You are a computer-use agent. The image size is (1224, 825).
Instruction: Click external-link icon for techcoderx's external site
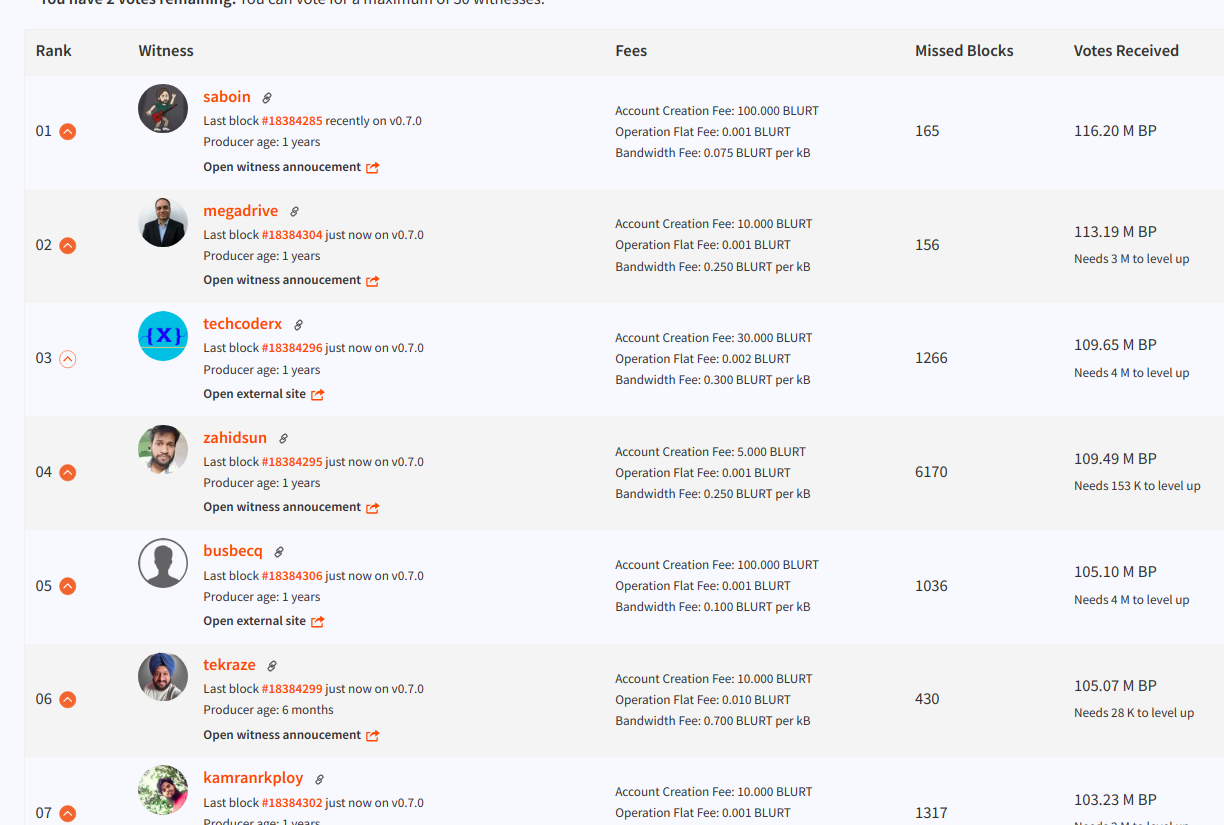coord(317,395)
